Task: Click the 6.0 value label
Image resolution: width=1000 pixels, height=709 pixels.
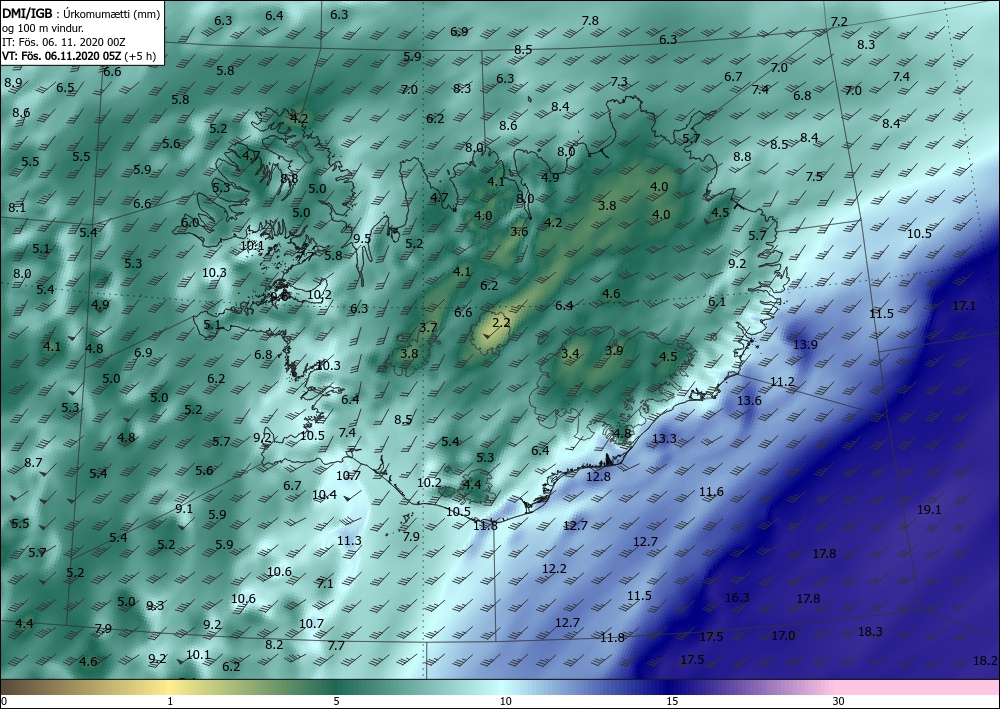Action: 189,223
